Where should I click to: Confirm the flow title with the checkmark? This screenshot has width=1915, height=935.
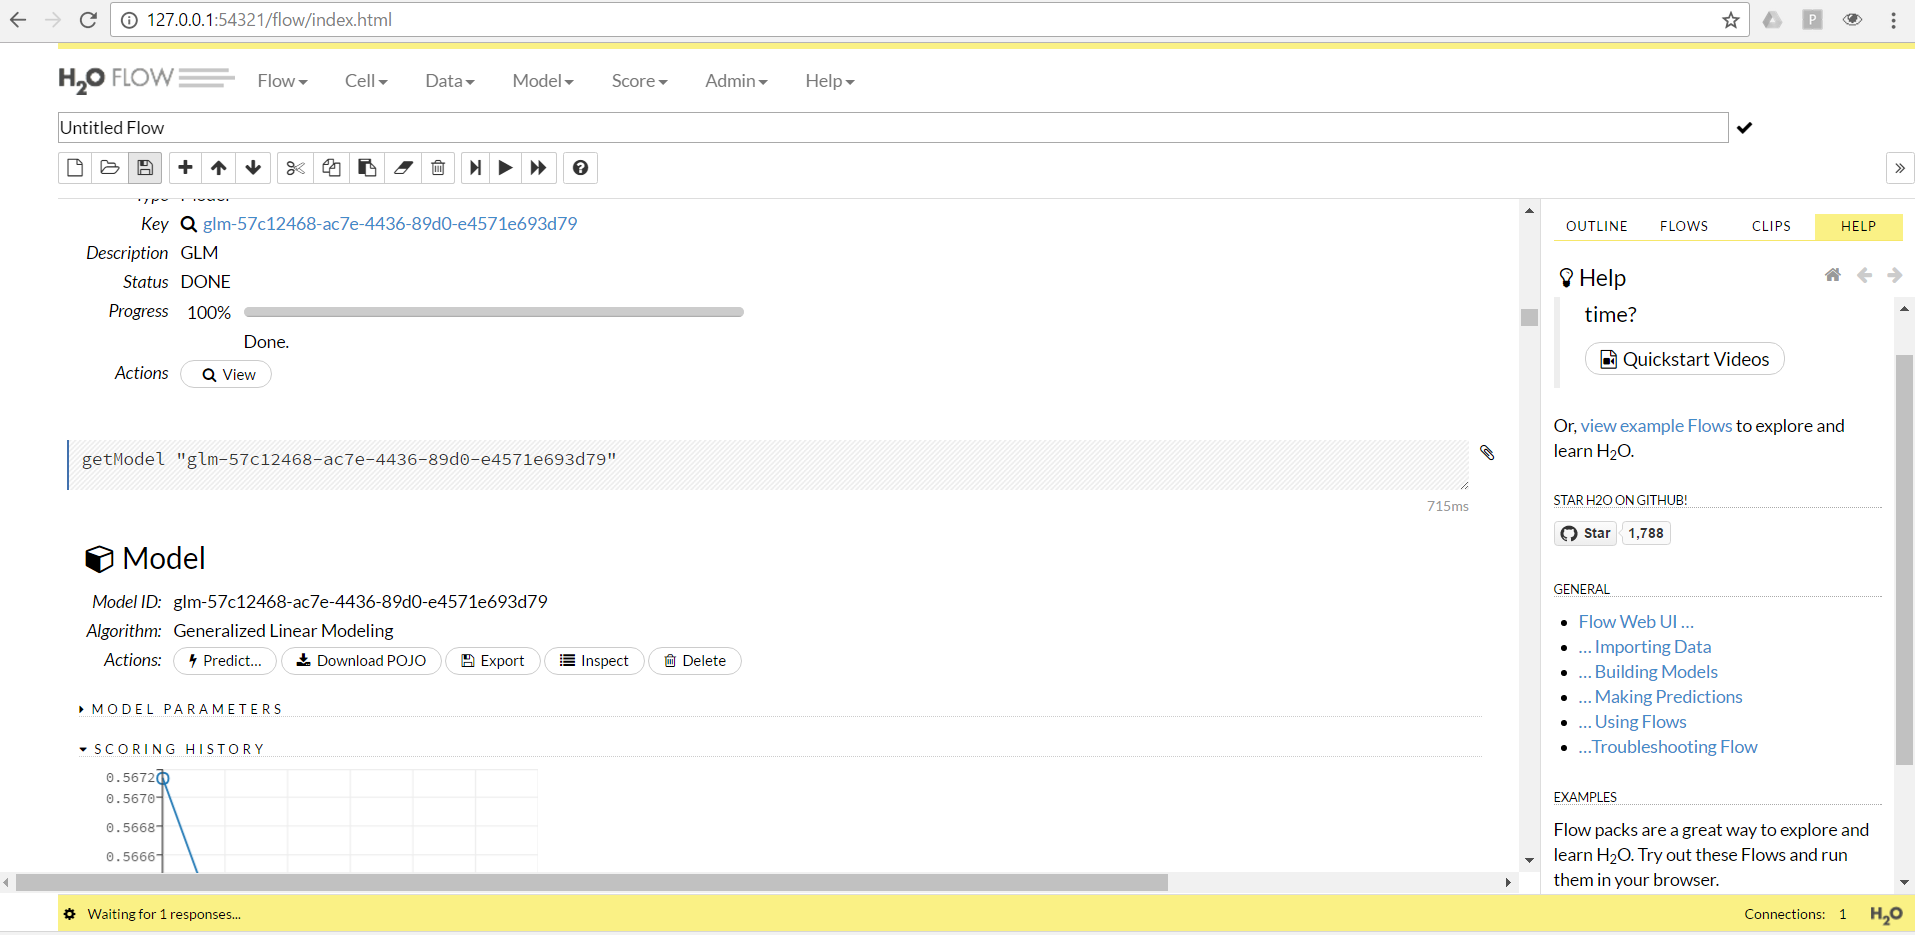coord(1745,128)
